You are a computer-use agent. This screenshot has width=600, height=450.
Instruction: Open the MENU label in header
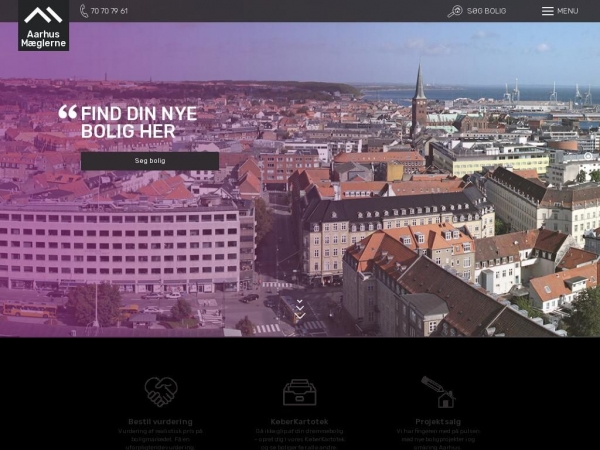[567, 11]
